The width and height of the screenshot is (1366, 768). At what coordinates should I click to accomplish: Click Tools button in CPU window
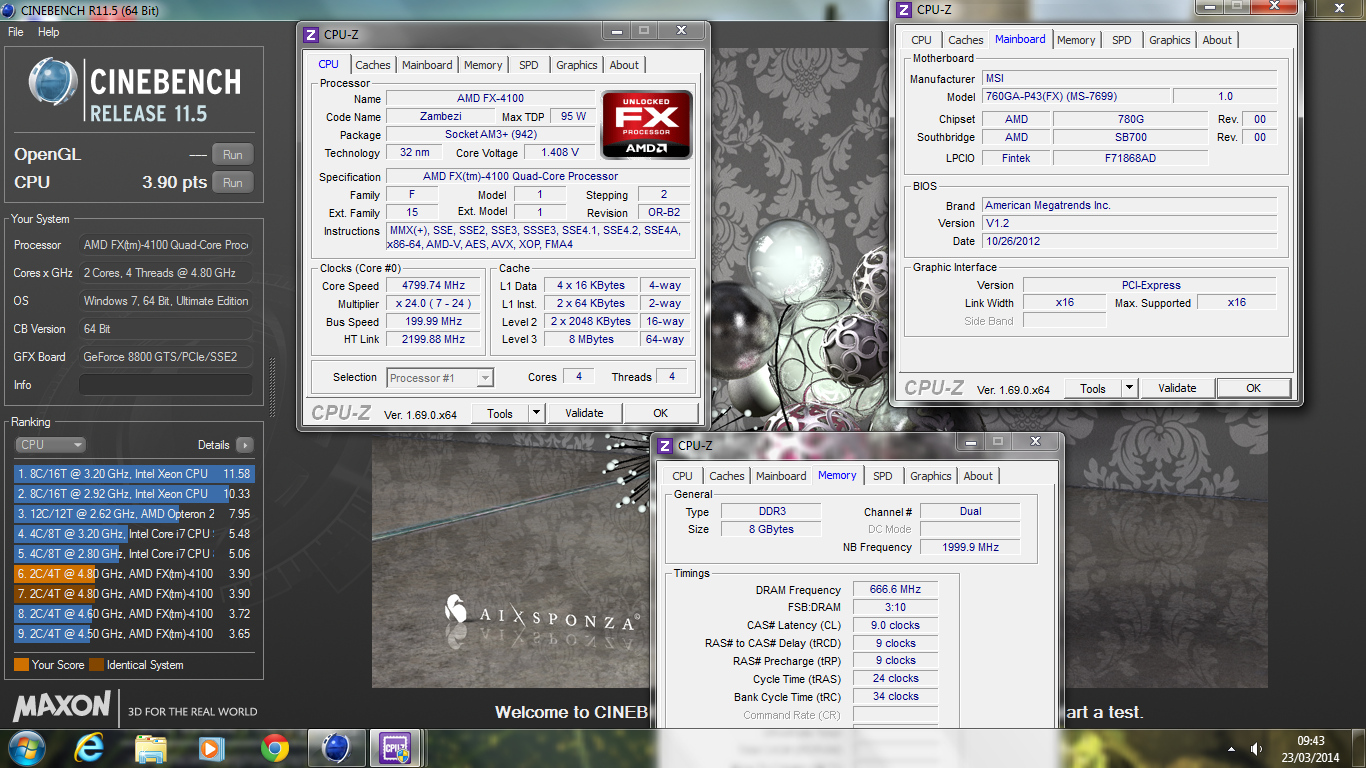500,413
